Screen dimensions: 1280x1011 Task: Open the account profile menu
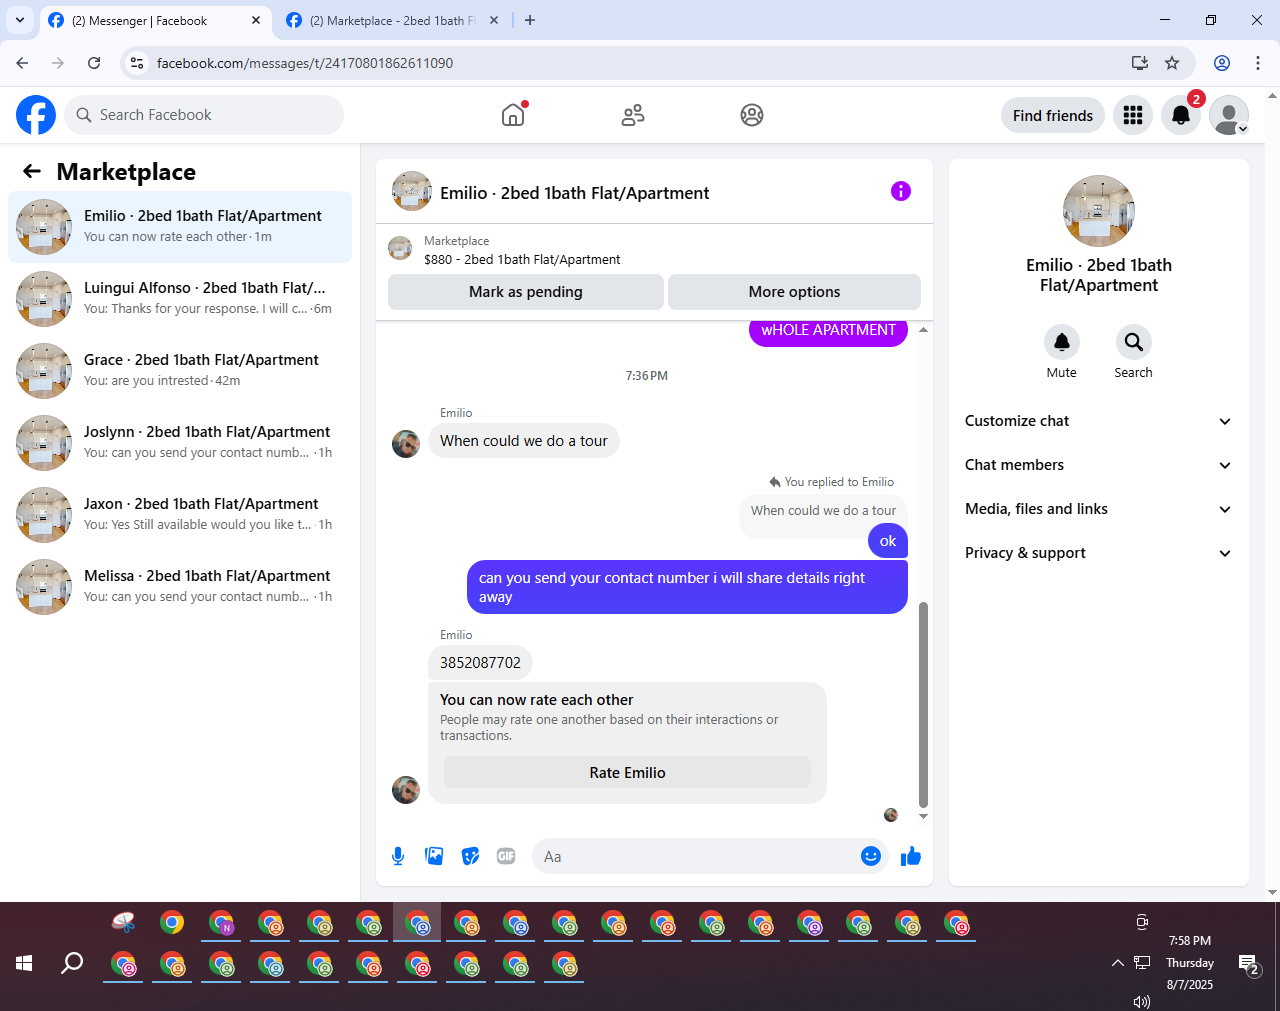1229,115
